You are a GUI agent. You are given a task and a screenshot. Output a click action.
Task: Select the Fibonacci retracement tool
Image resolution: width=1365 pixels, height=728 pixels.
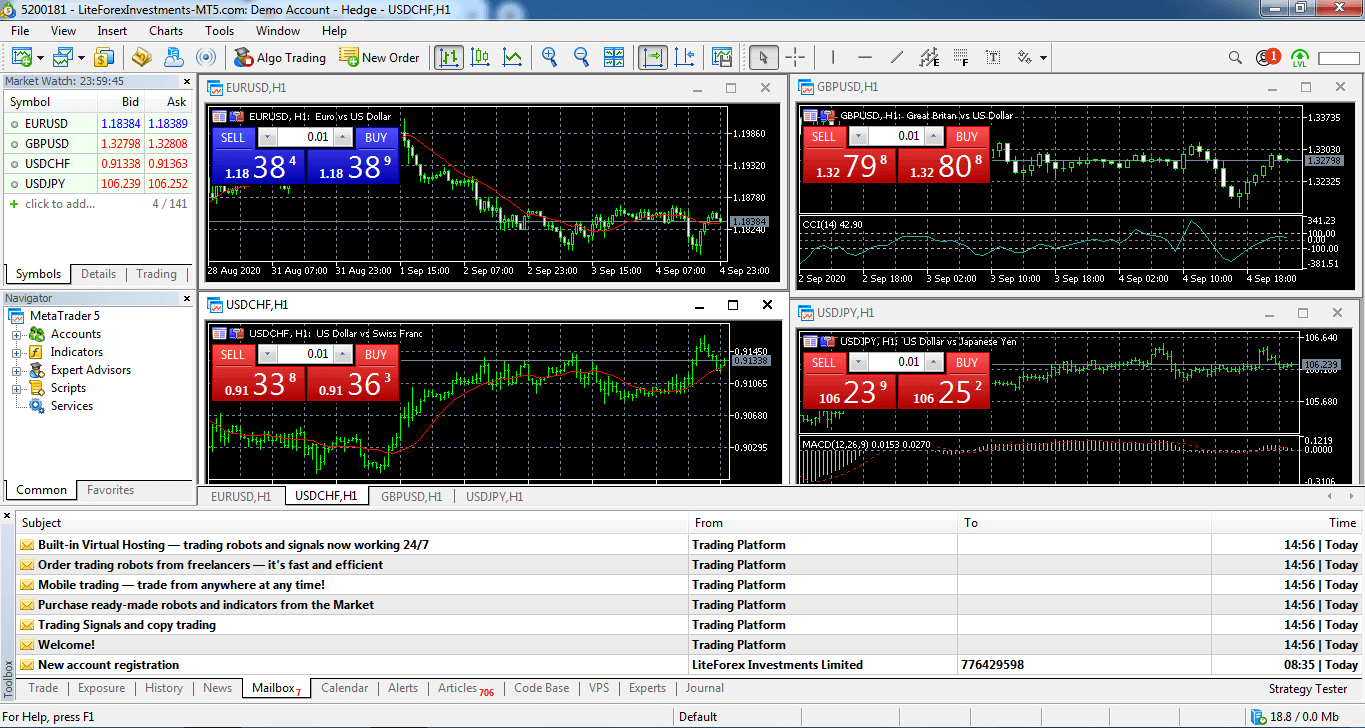(x=960, y=57)
